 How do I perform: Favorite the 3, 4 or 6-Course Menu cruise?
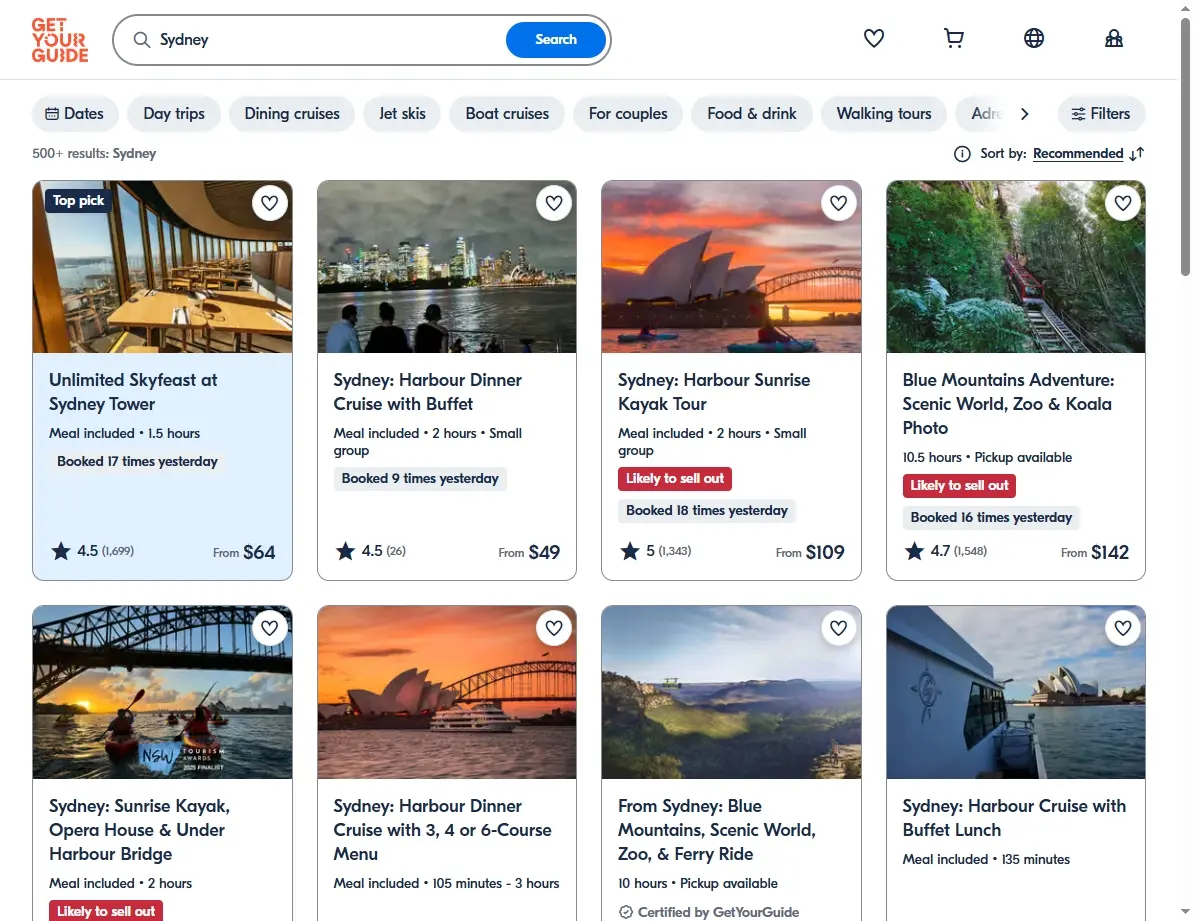(554, 628)
